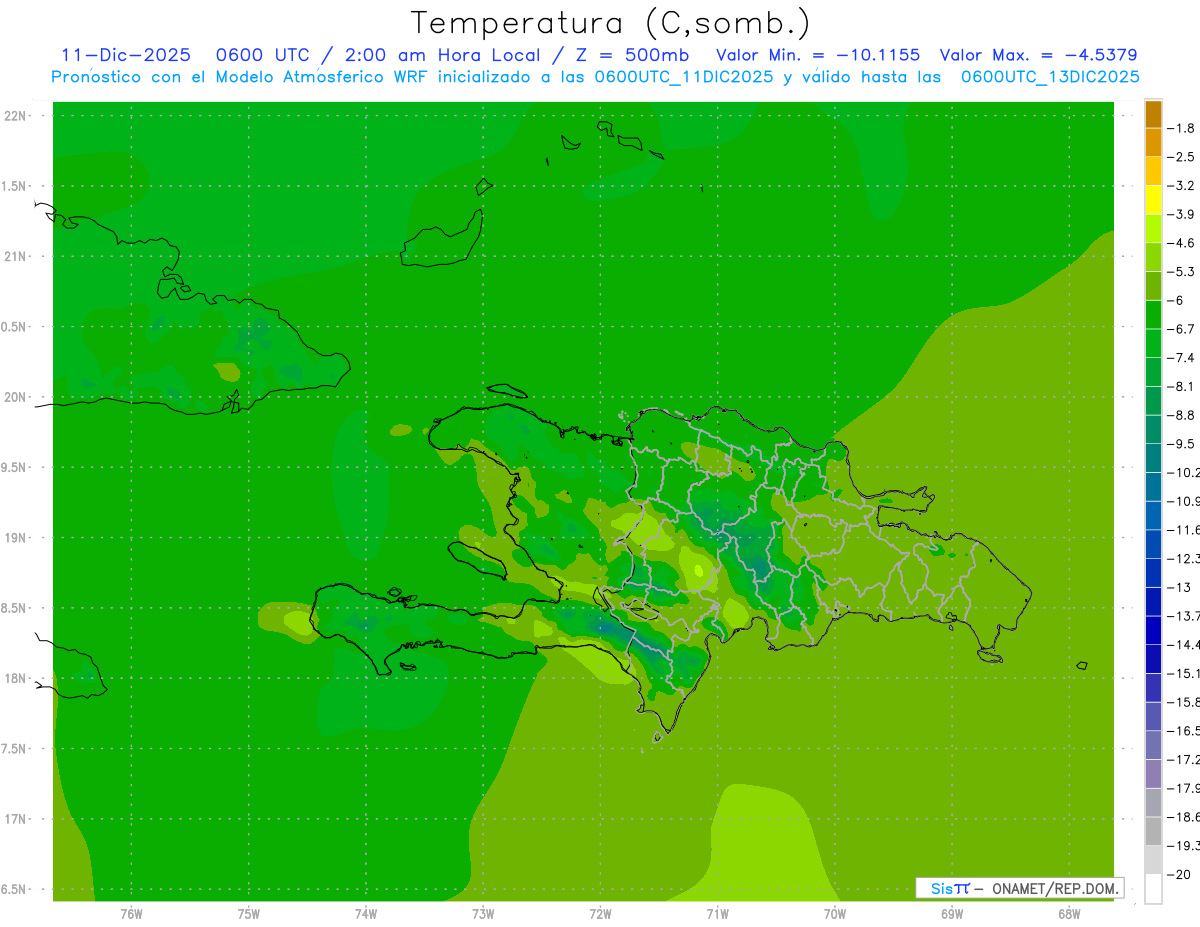Pick legend swatch between -4.6 and -5.3
The width and height of the screenshot is (1200, 927).
coord(1153,257)
